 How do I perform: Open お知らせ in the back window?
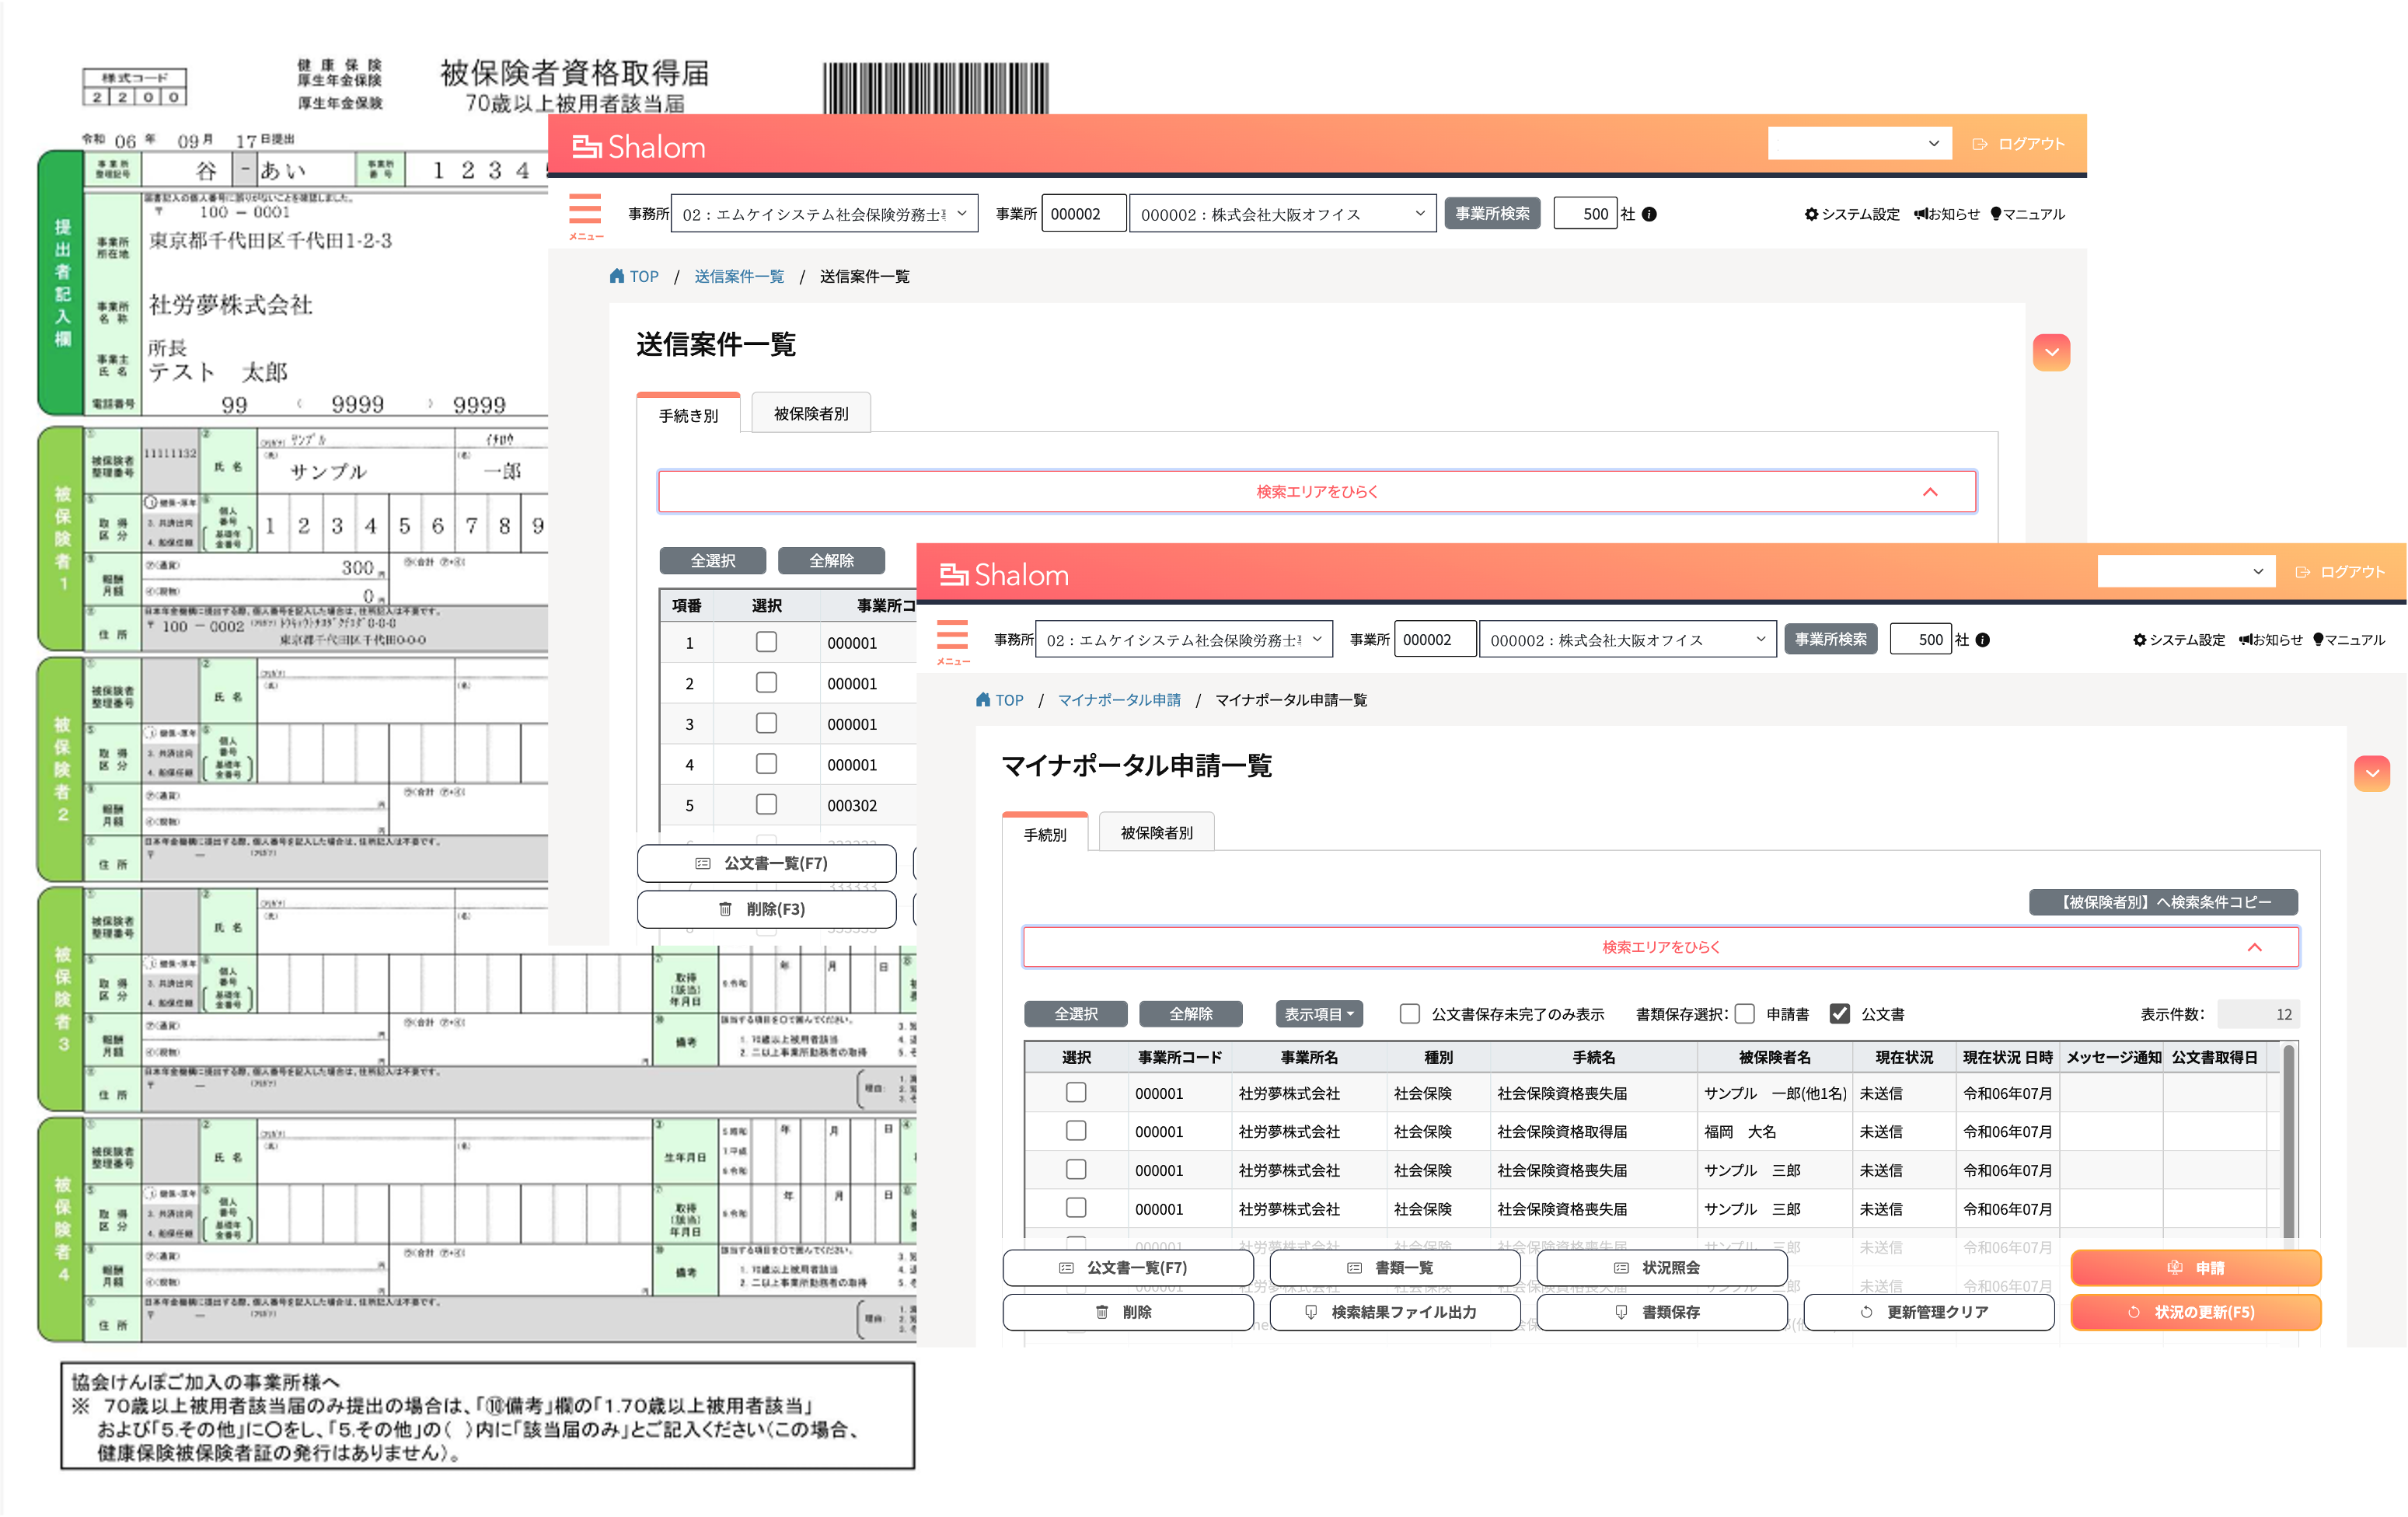click(x=1946, y=214)
